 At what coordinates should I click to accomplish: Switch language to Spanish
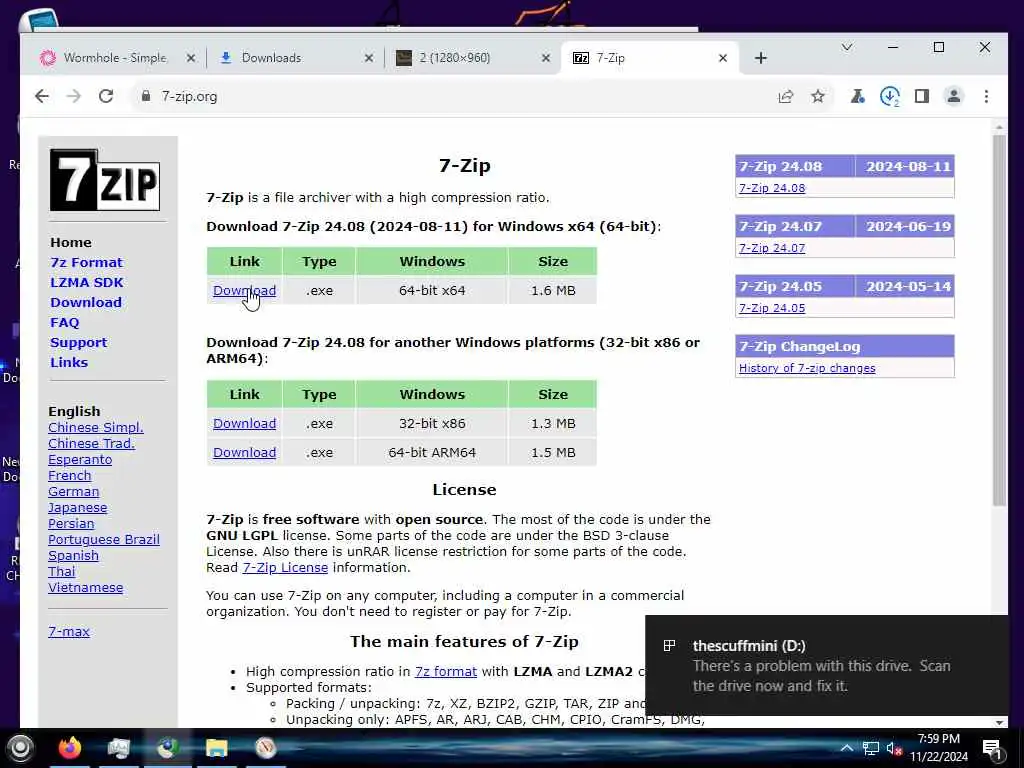click(x=73, y=556)
